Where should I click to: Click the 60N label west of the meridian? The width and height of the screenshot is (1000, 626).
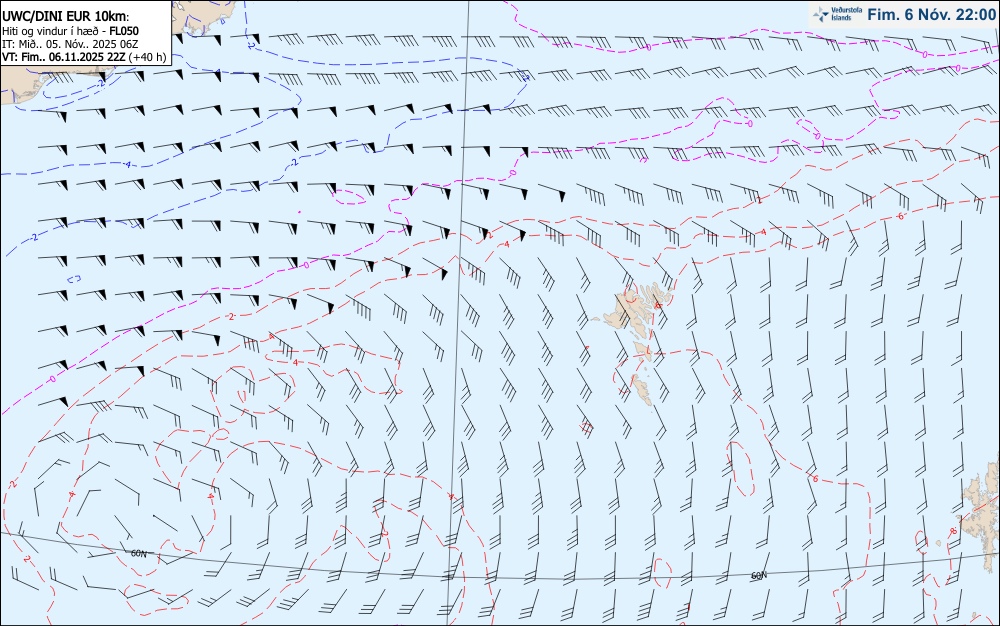point(138,553)
